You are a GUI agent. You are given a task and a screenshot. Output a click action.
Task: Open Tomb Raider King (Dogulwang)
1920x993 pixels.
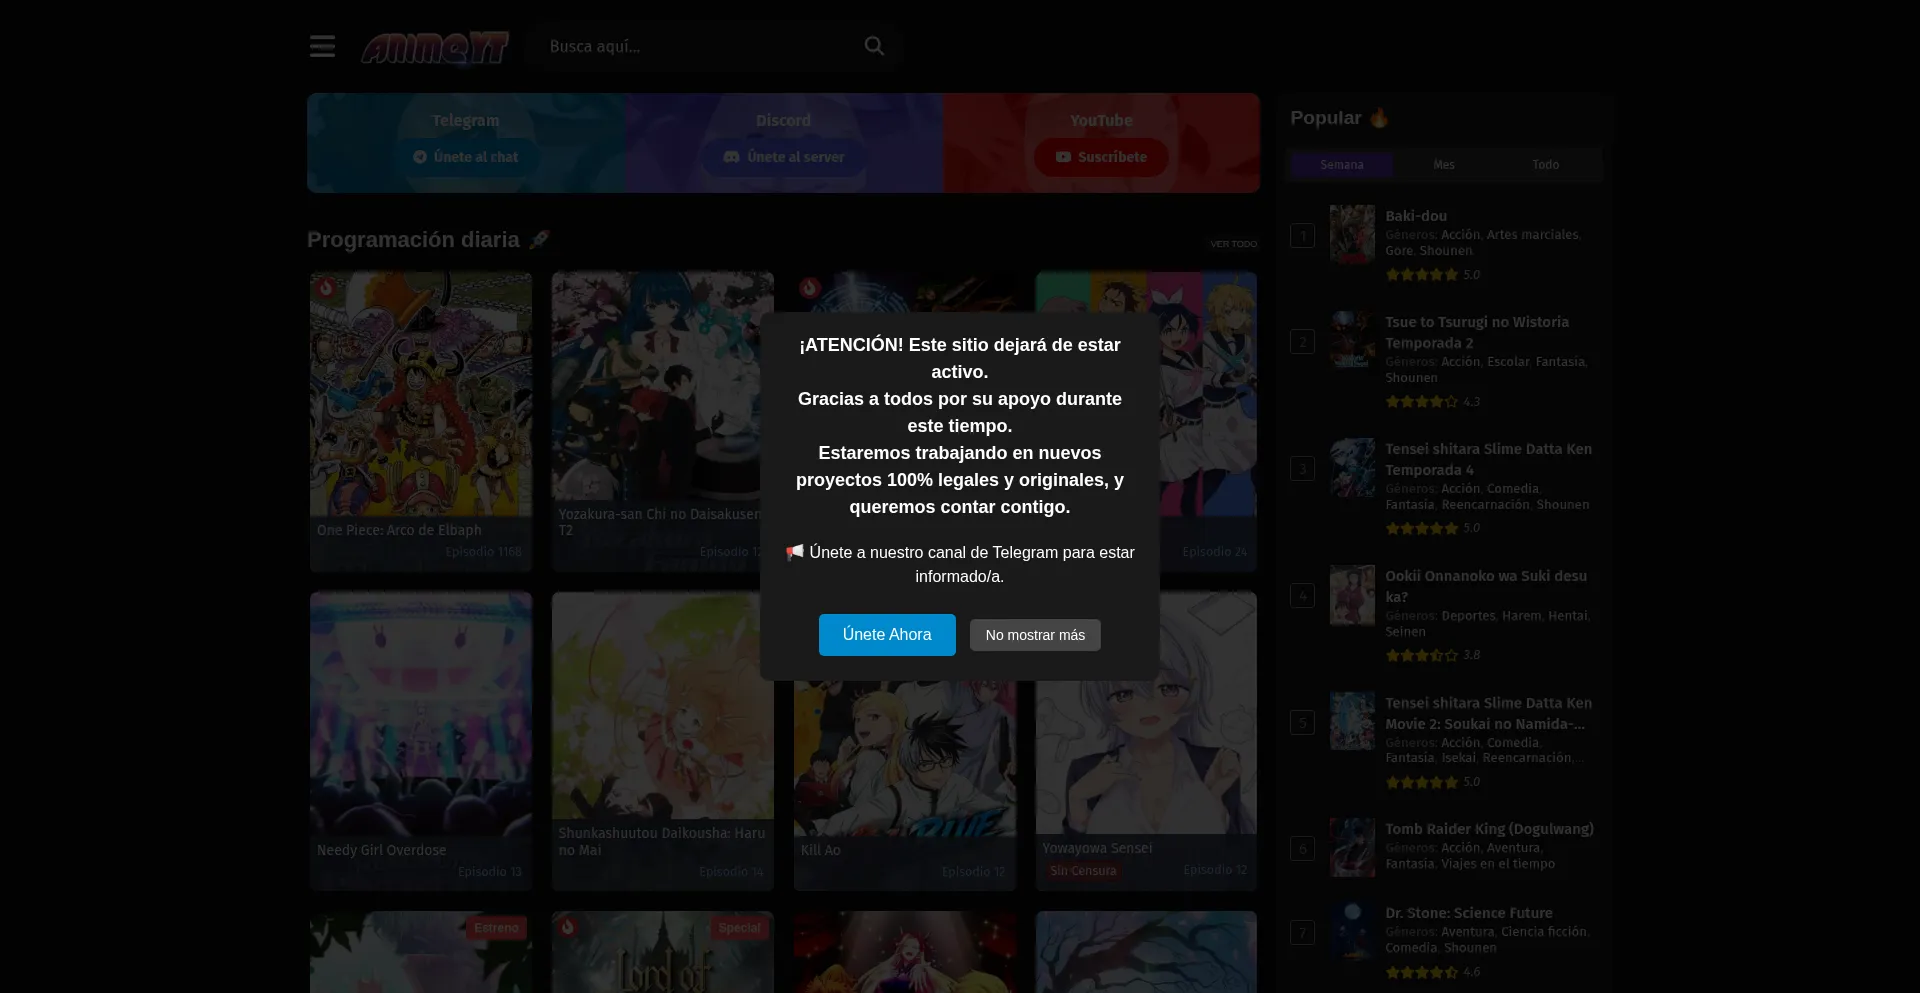point(1489,829)
